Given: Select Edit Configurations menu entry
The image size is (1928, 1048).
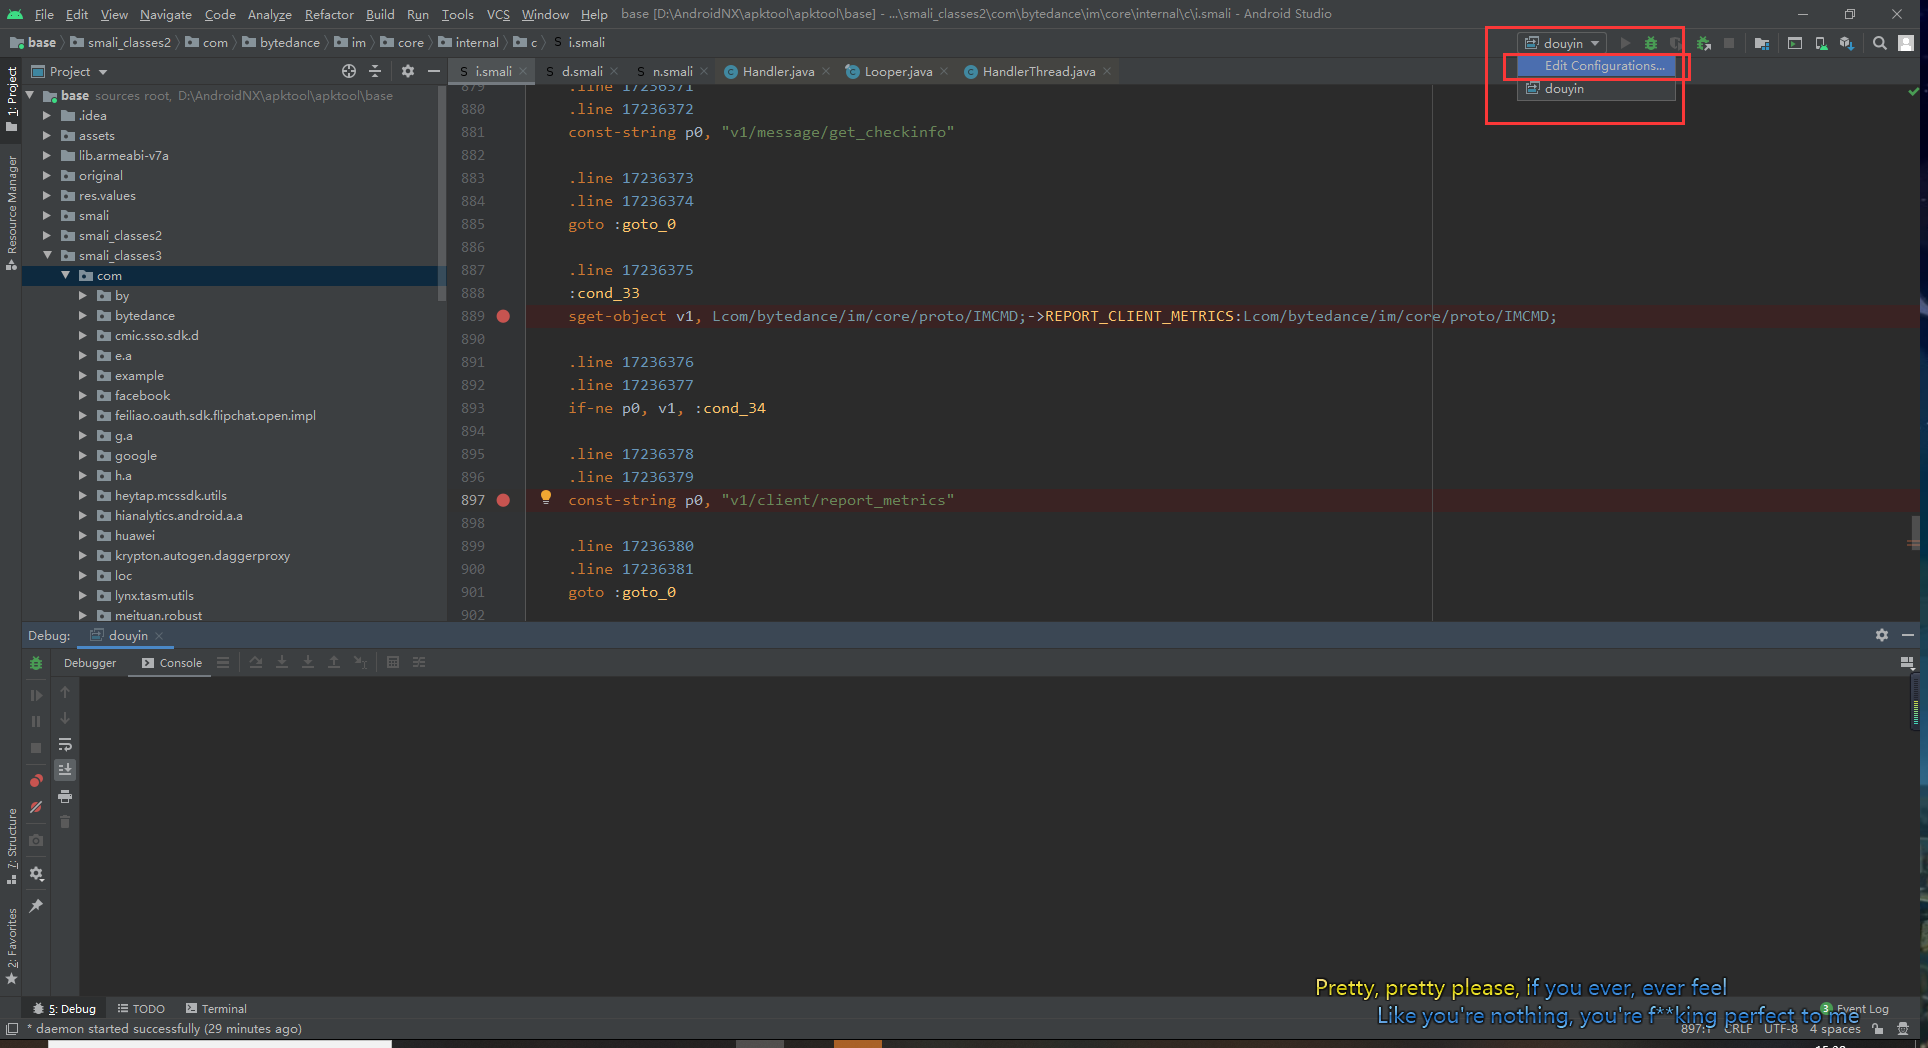Looking at the screenshot, I should click(x=1604, y=66).
